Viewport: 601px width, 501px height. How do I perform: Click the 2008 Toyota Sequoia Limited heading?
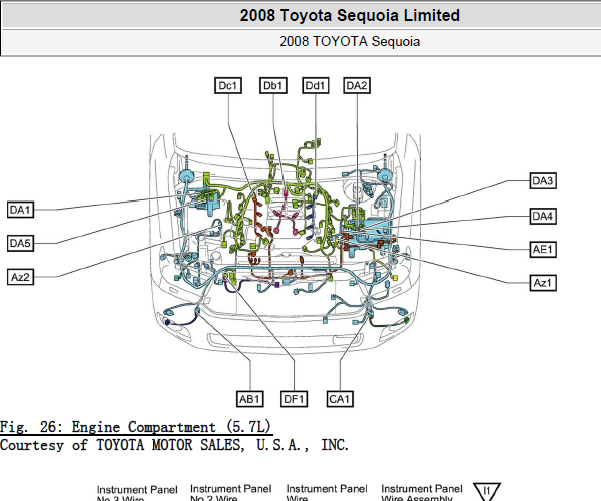350,15
